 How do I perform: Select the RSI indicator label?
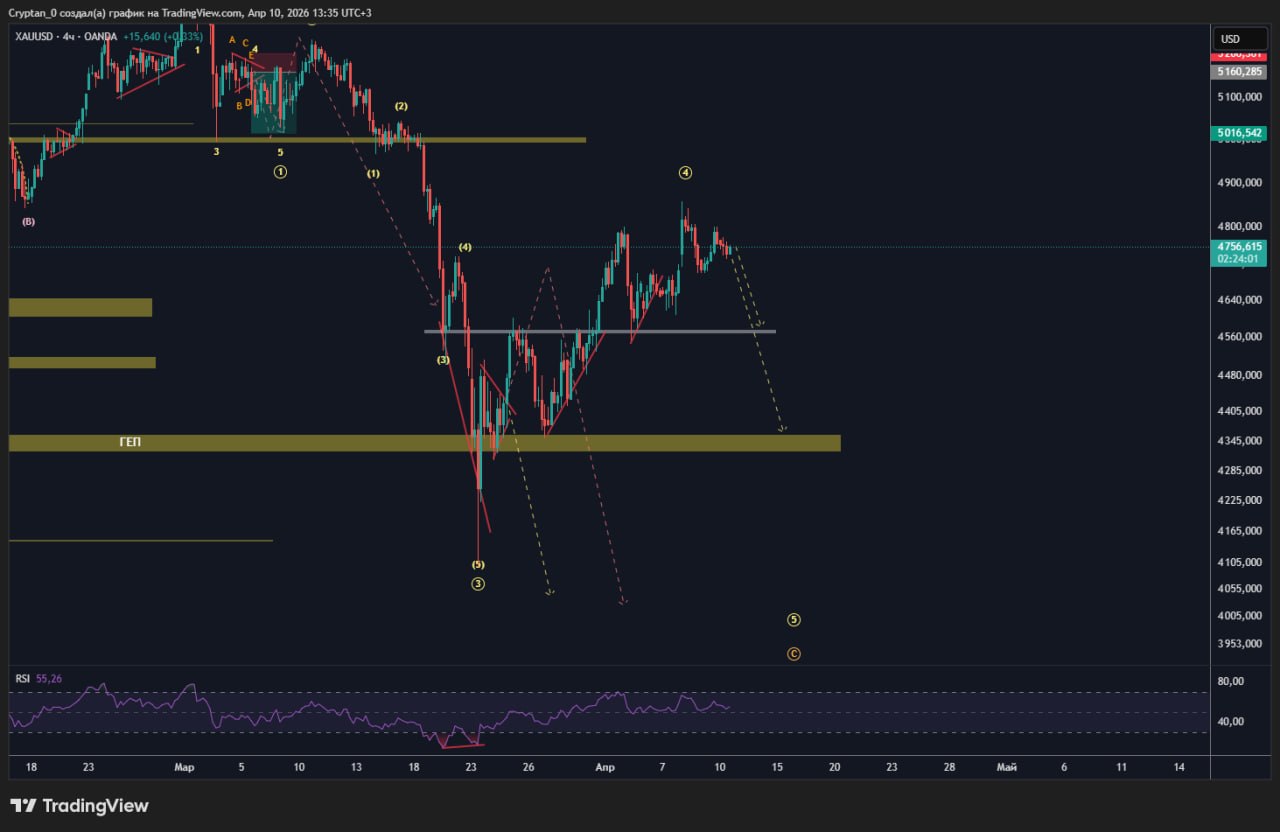click(22, 679)
